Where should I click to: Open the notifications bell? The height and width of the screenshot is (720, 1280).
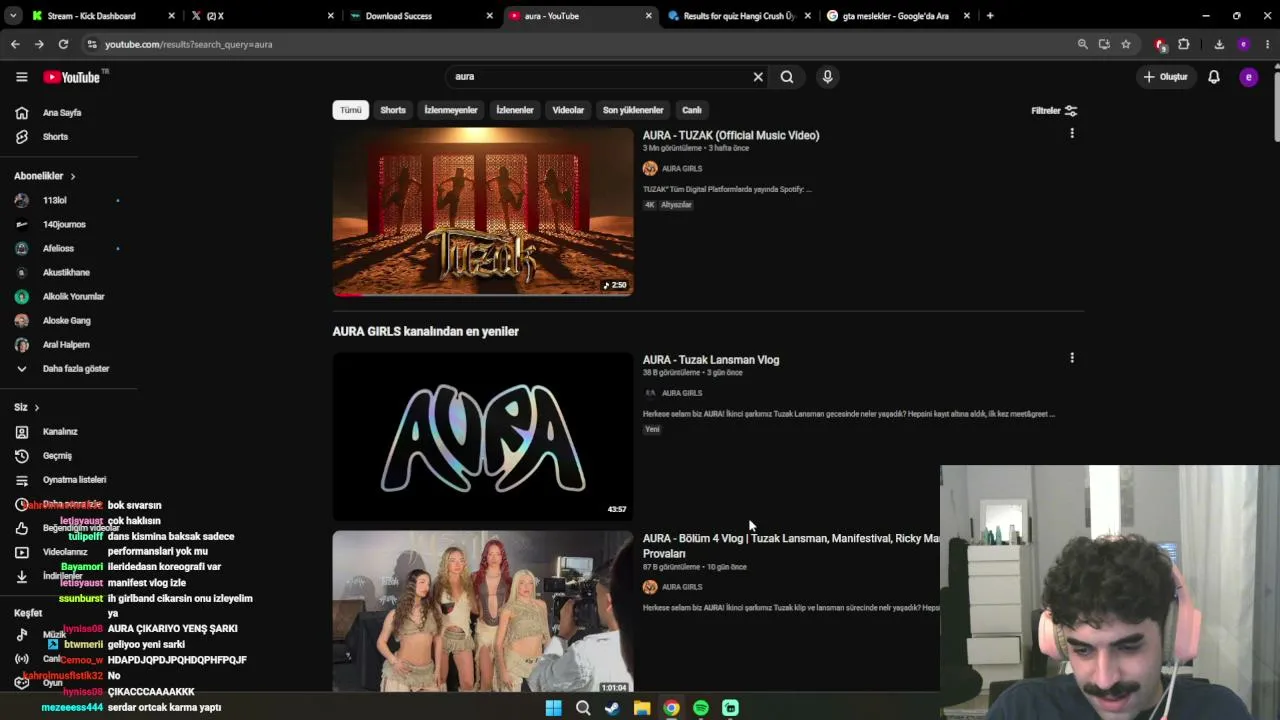[x=1214, y=77]
